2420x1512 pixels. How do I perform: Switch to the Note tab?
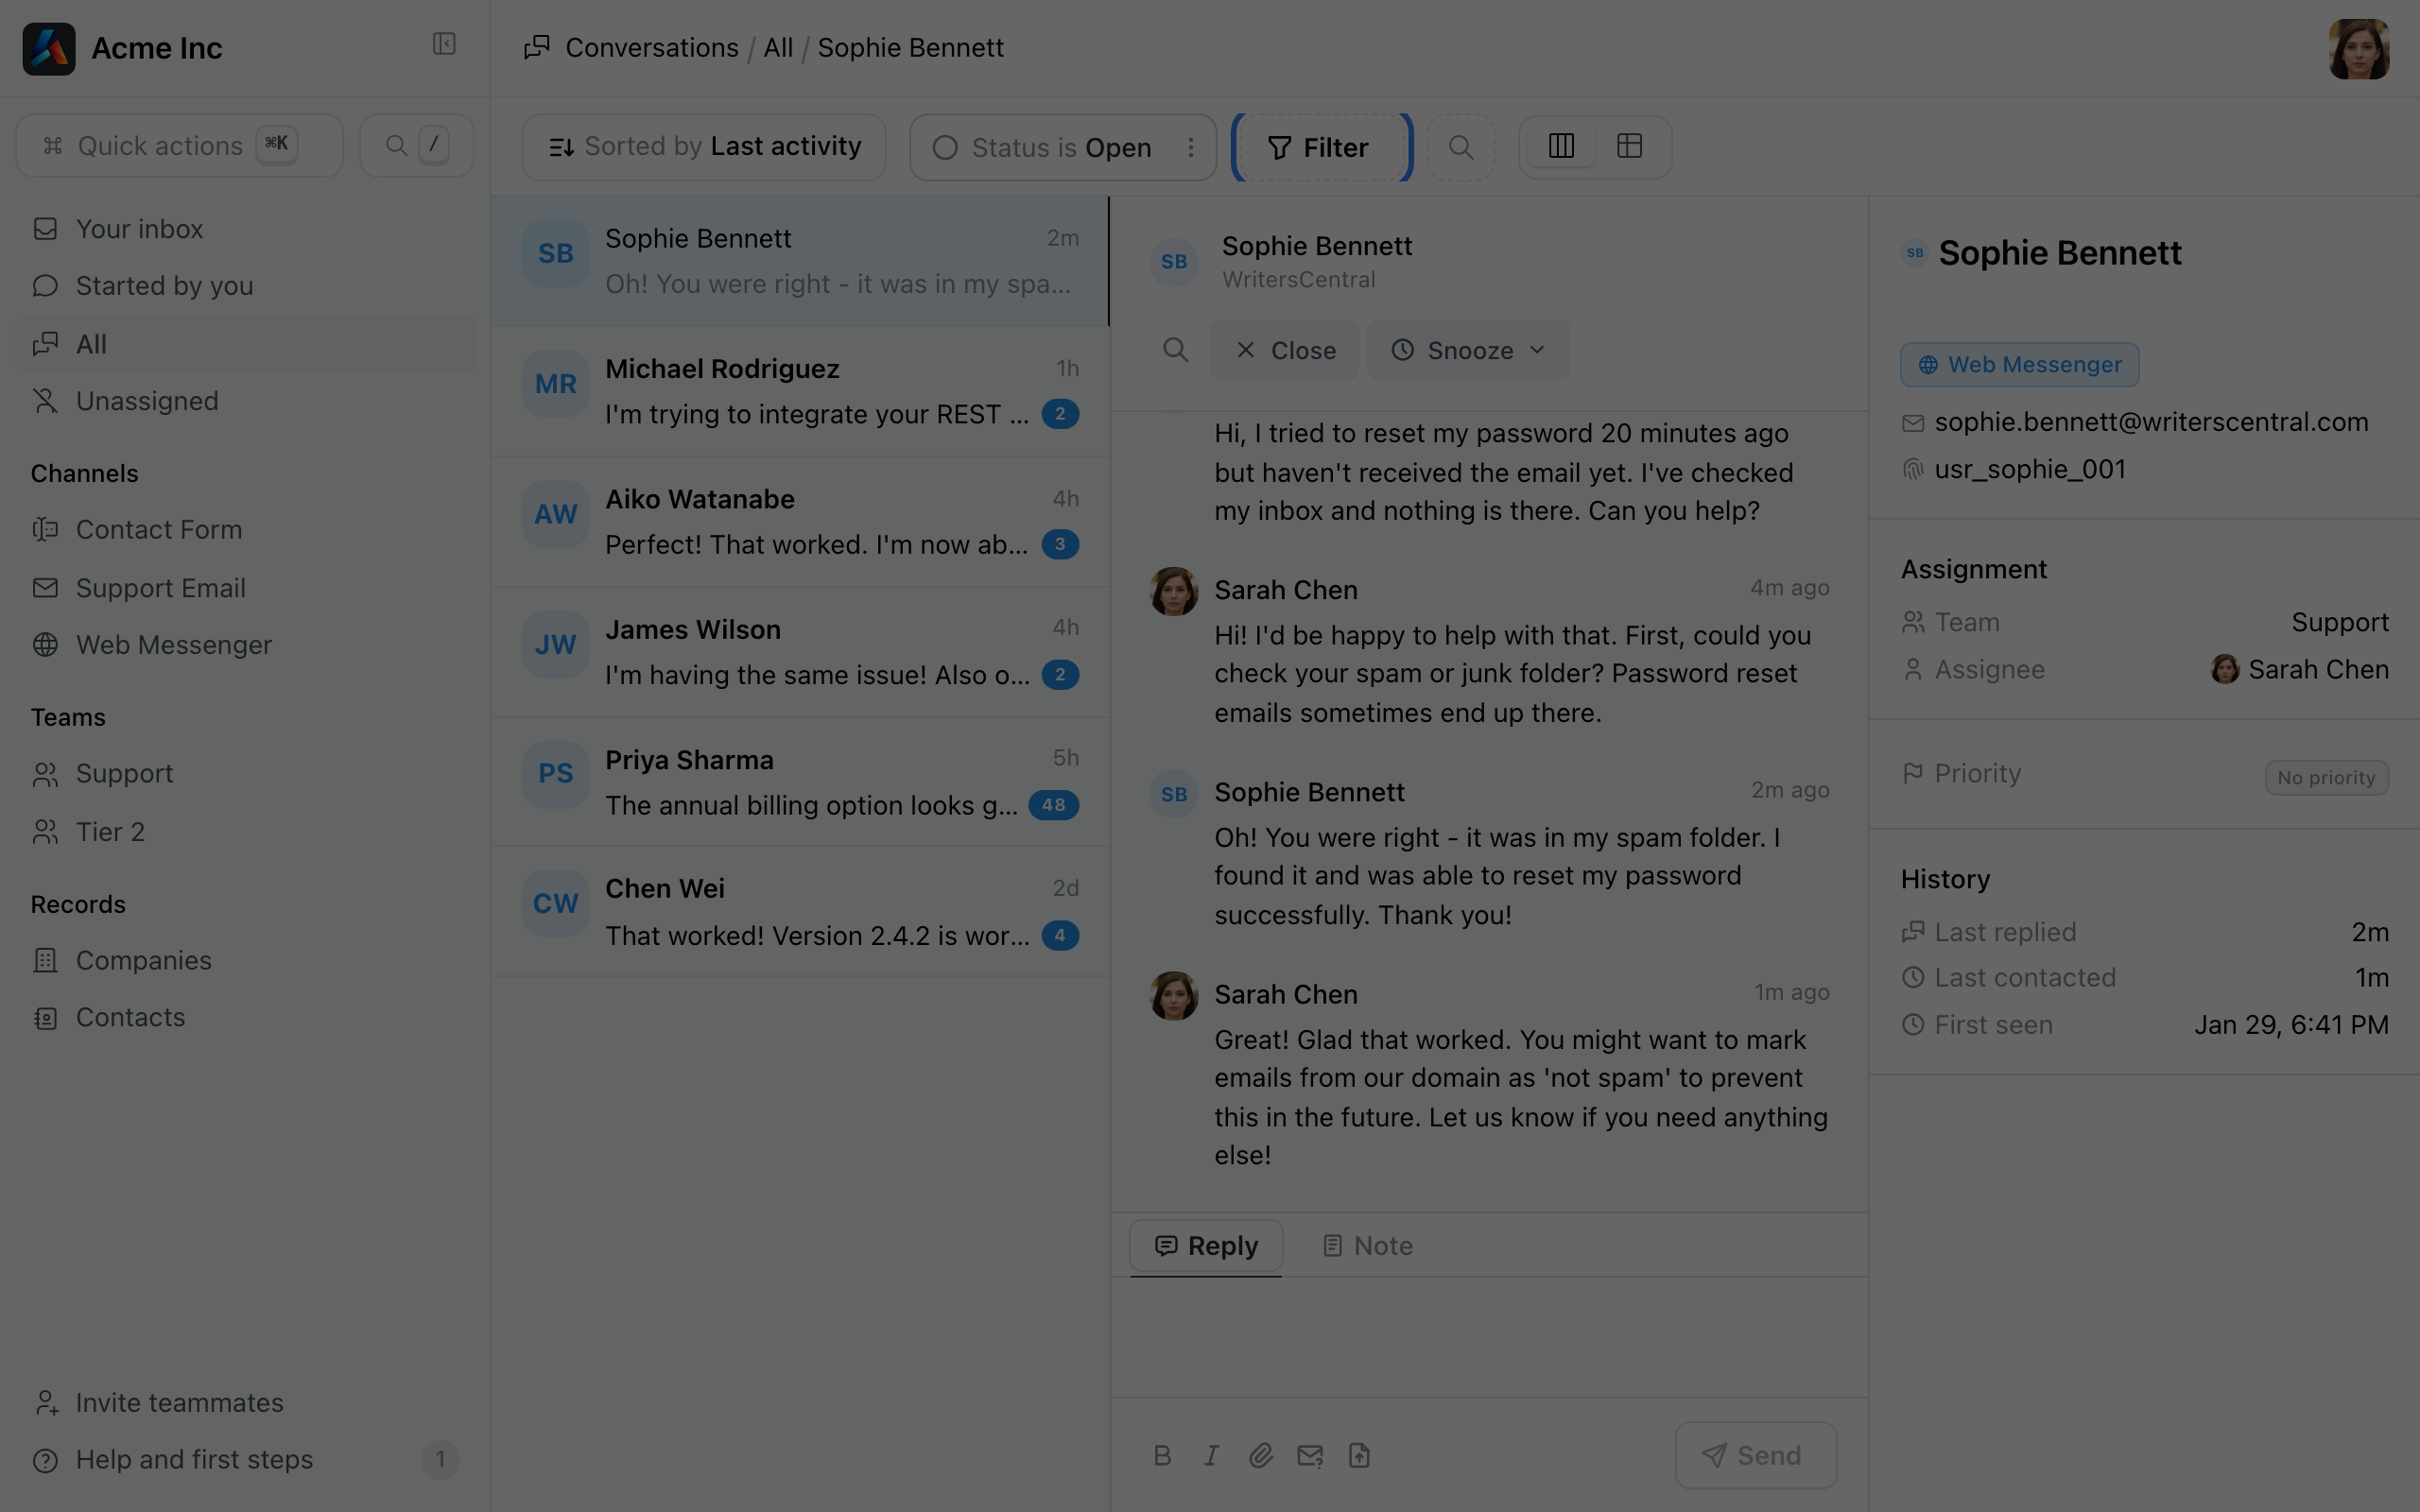pyautogui.click(x=1367, y=1246)
